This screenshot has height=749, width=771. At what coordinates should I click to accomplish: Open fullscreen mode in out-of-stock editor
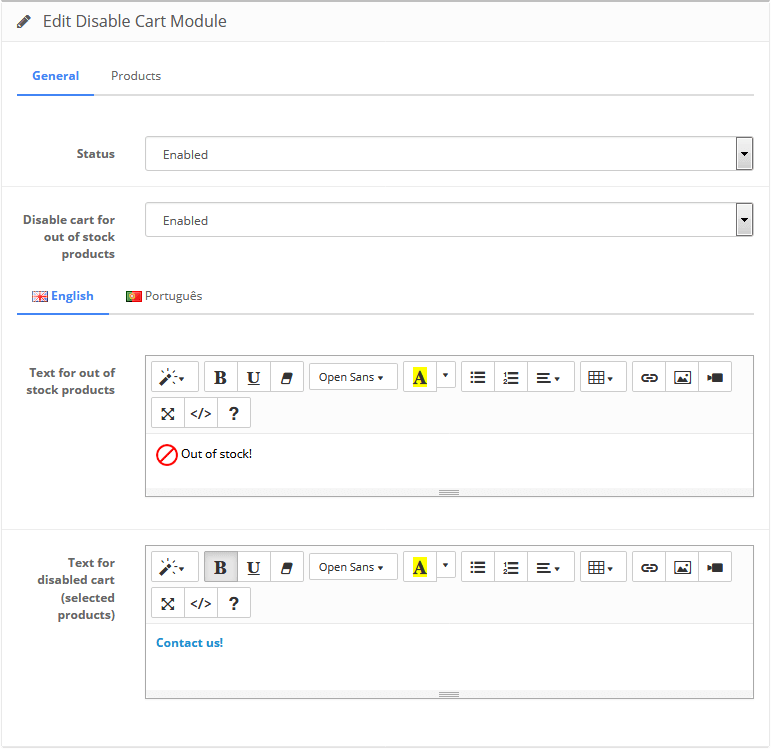[x=168, y=414]
